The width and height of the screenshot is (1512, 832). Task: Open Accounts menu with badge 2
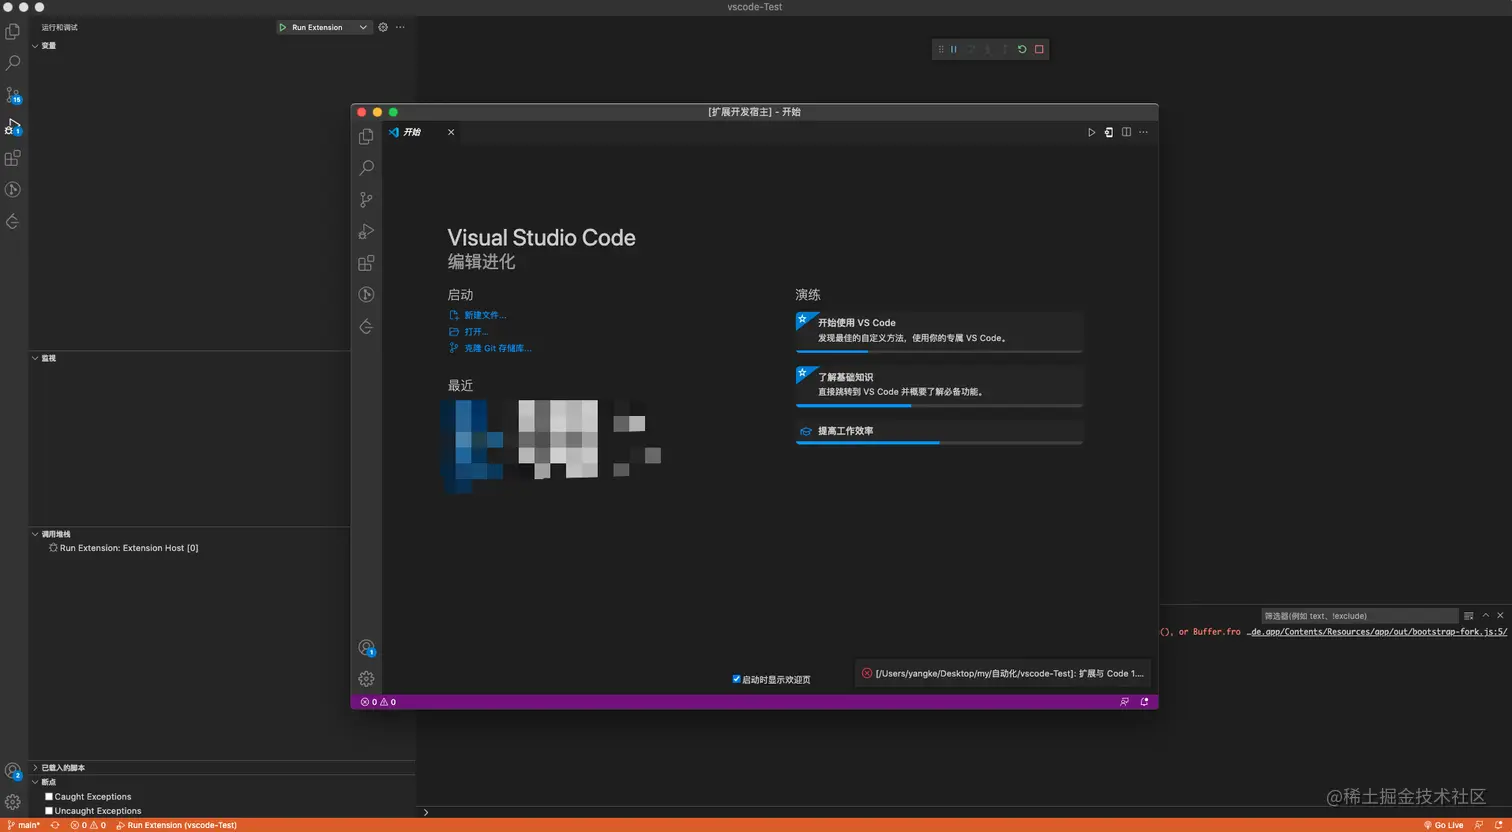[x=13, y=771]
